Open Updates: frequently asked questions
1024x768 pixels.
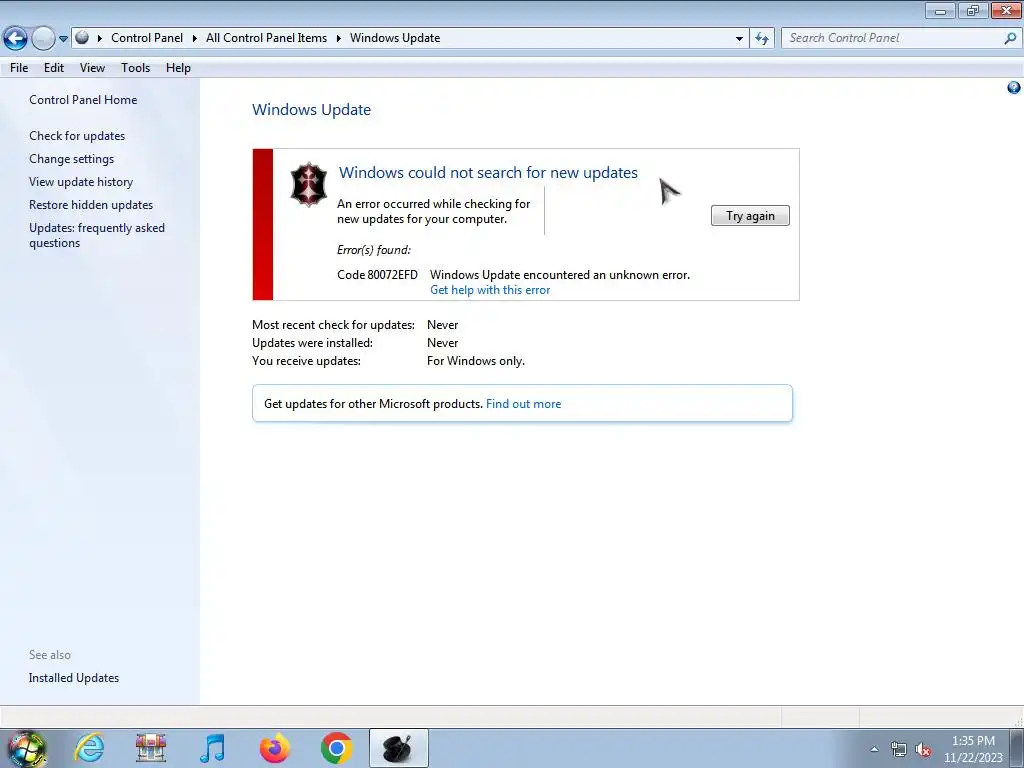click(97, 235)
